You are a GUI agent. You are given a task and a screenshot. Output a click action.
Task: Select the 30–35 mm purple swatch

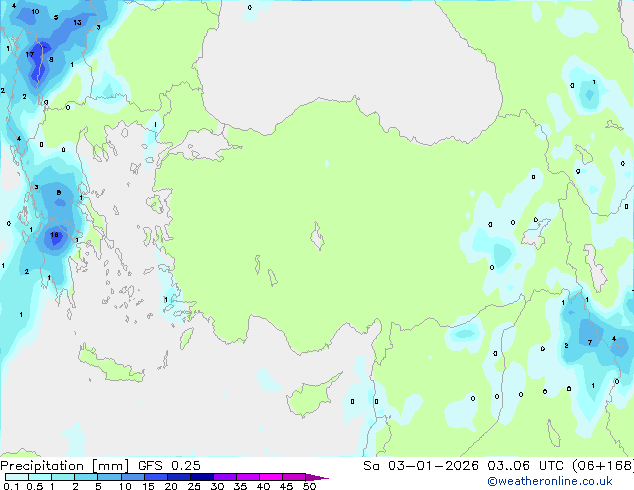(x=224, y=477)
